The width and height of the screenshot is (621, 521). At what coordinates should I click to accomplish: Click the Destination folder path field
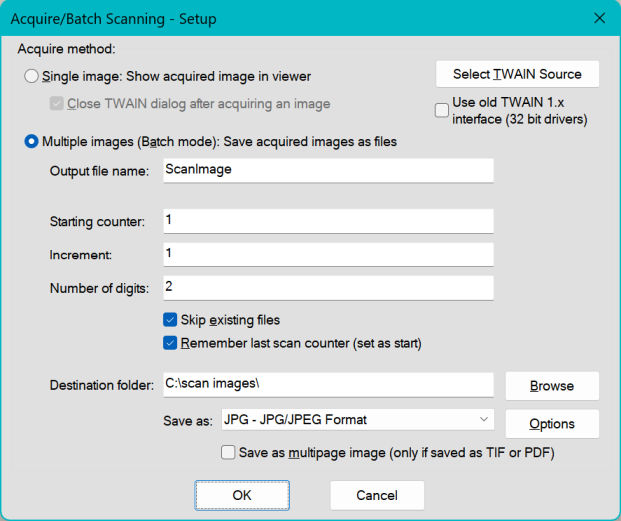[x=326, y=385]
